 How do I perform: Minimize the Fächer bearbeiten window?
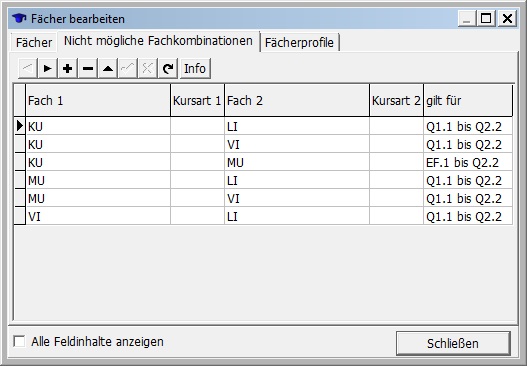tap(467, 18)
